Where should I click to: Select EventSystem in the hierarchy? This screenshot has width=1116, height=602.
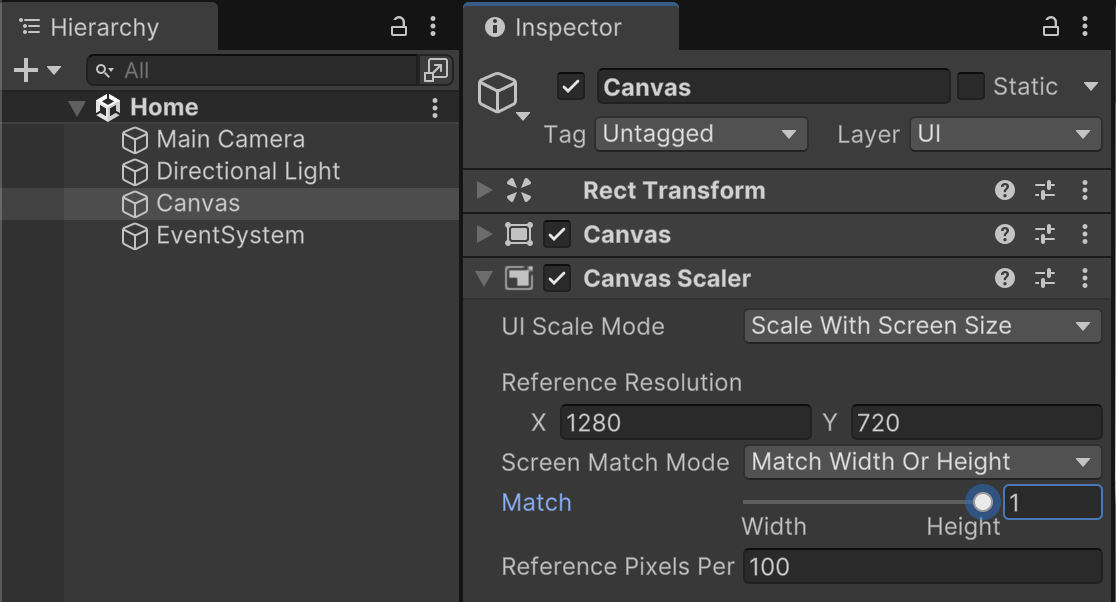230,236
